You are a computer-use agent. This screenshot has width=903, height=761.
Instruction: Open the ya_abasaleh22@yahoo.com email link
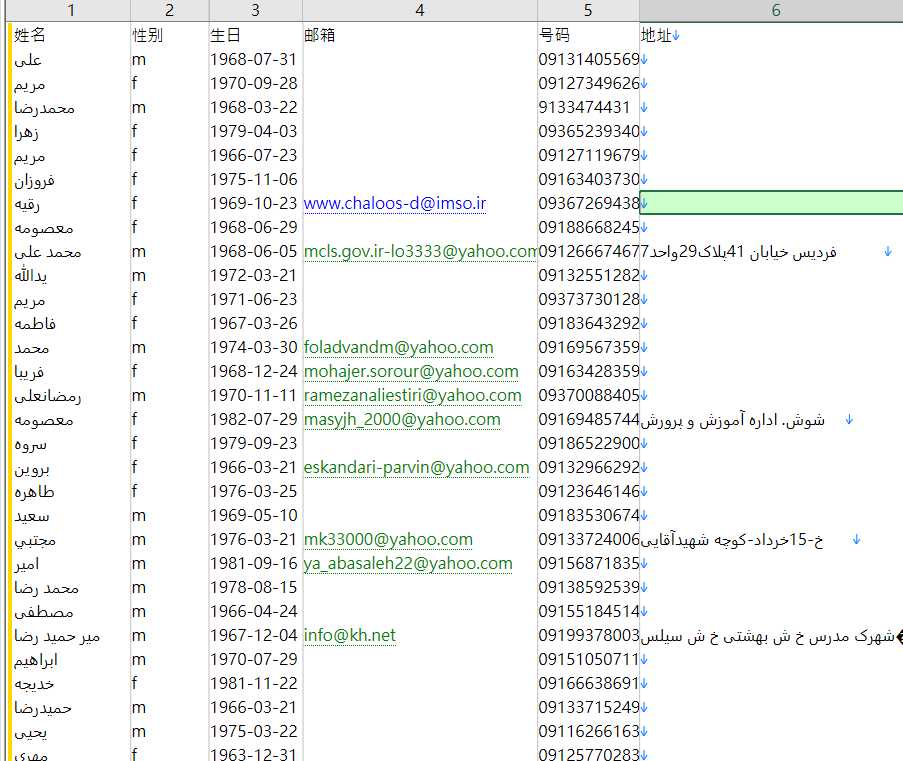(408, 563)
